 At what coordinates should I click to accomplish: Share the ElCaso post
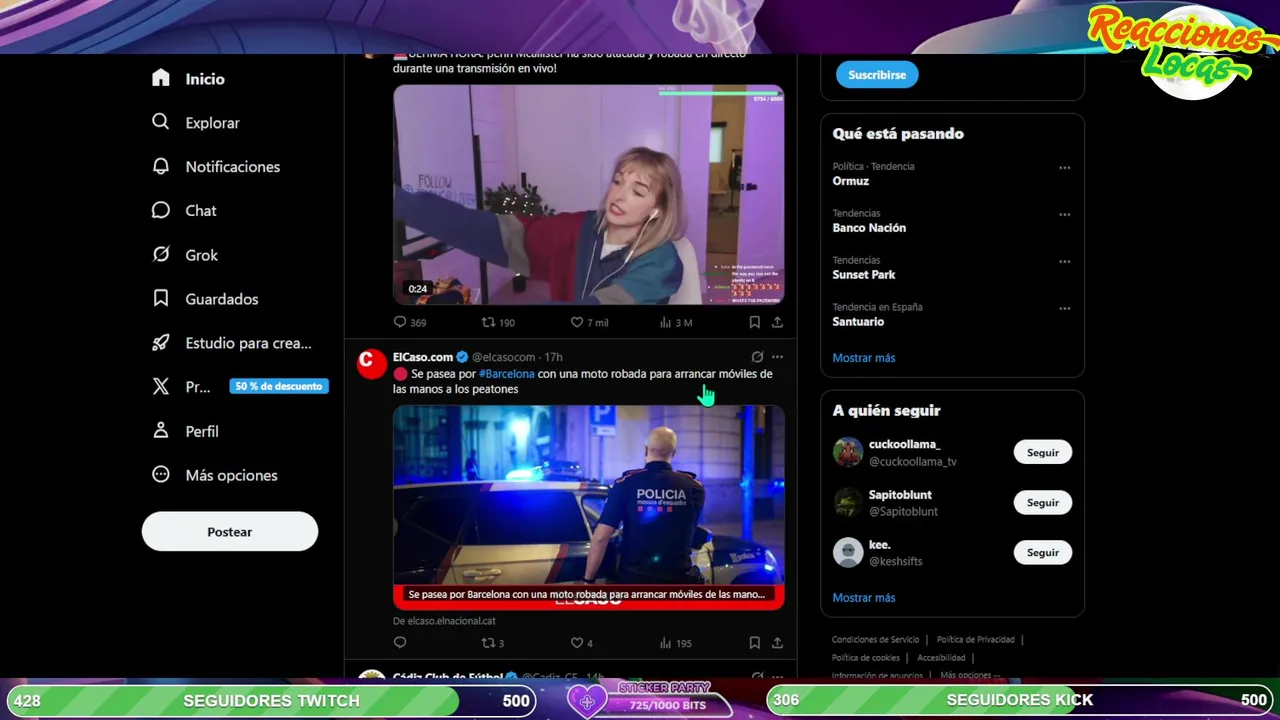[x=777, y=643]
